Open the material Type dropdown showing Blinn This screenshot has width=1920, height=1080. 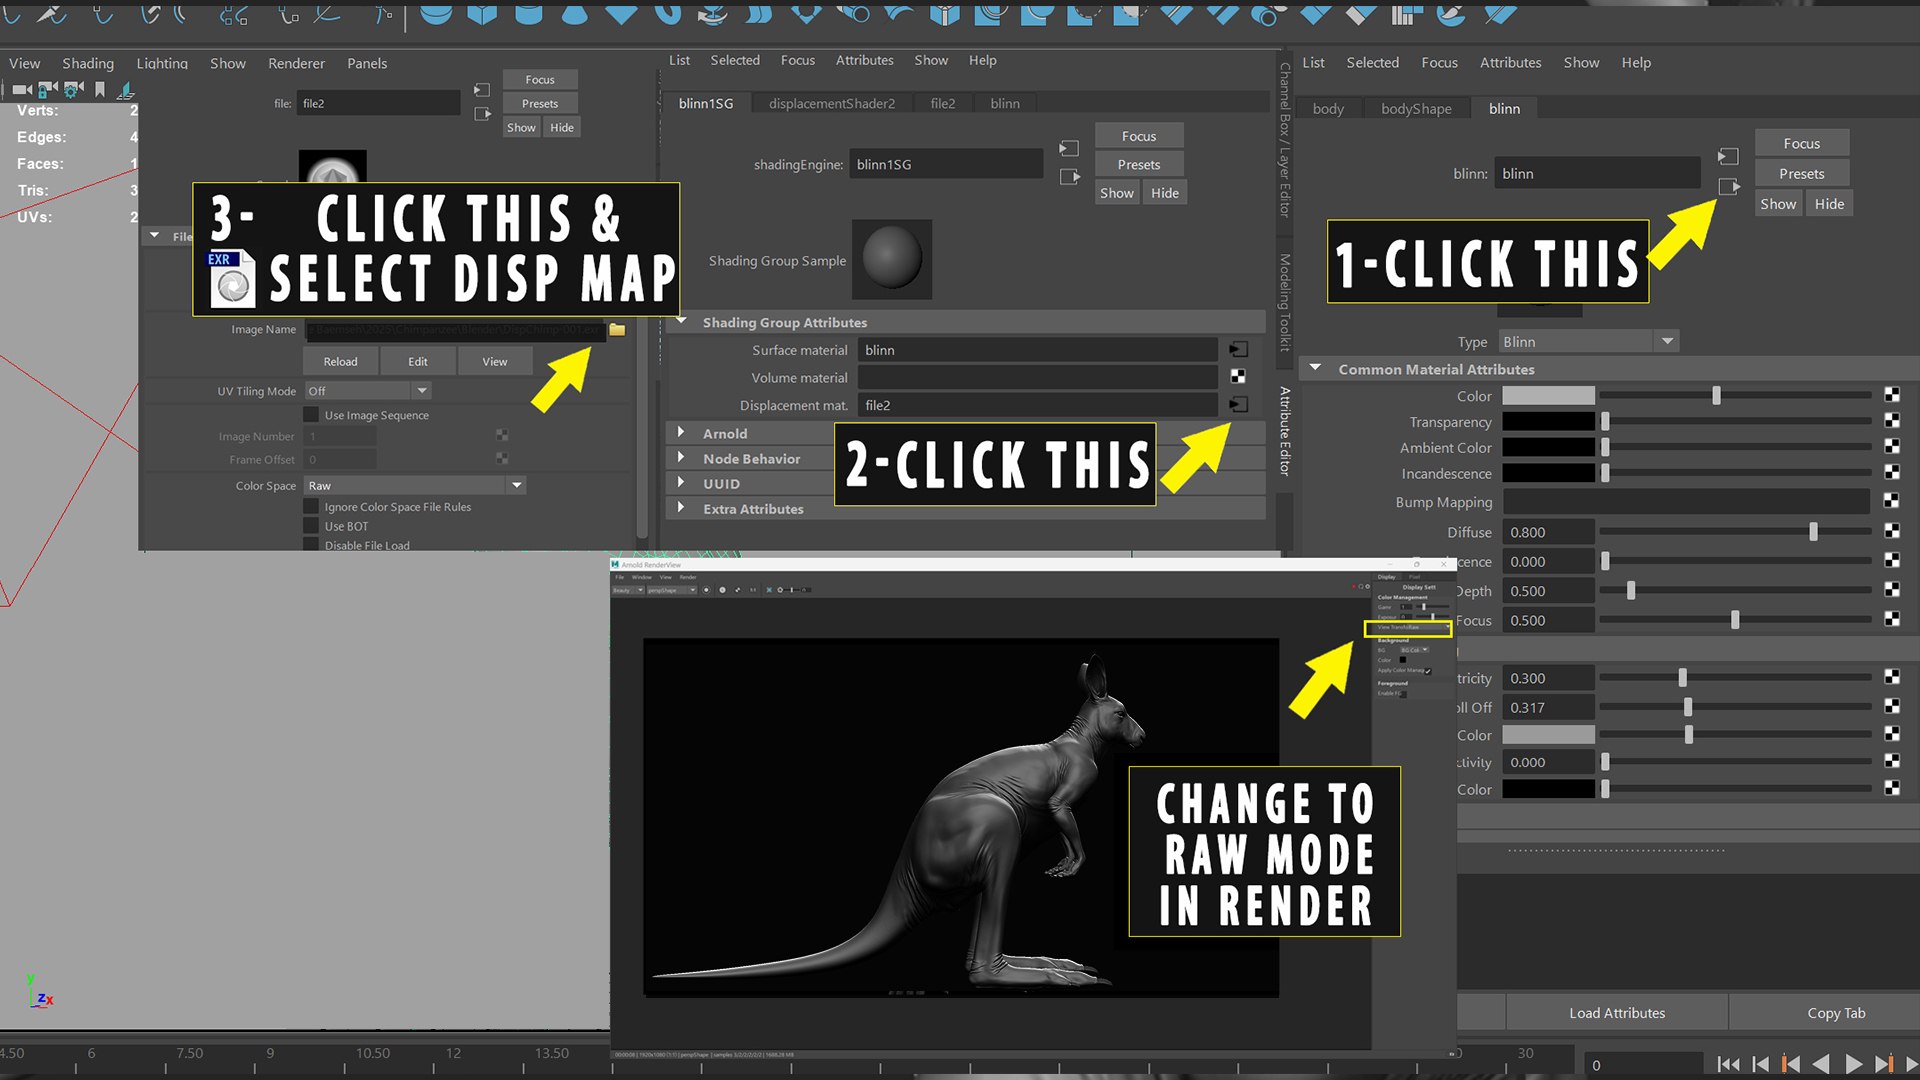pos(1588,342)
